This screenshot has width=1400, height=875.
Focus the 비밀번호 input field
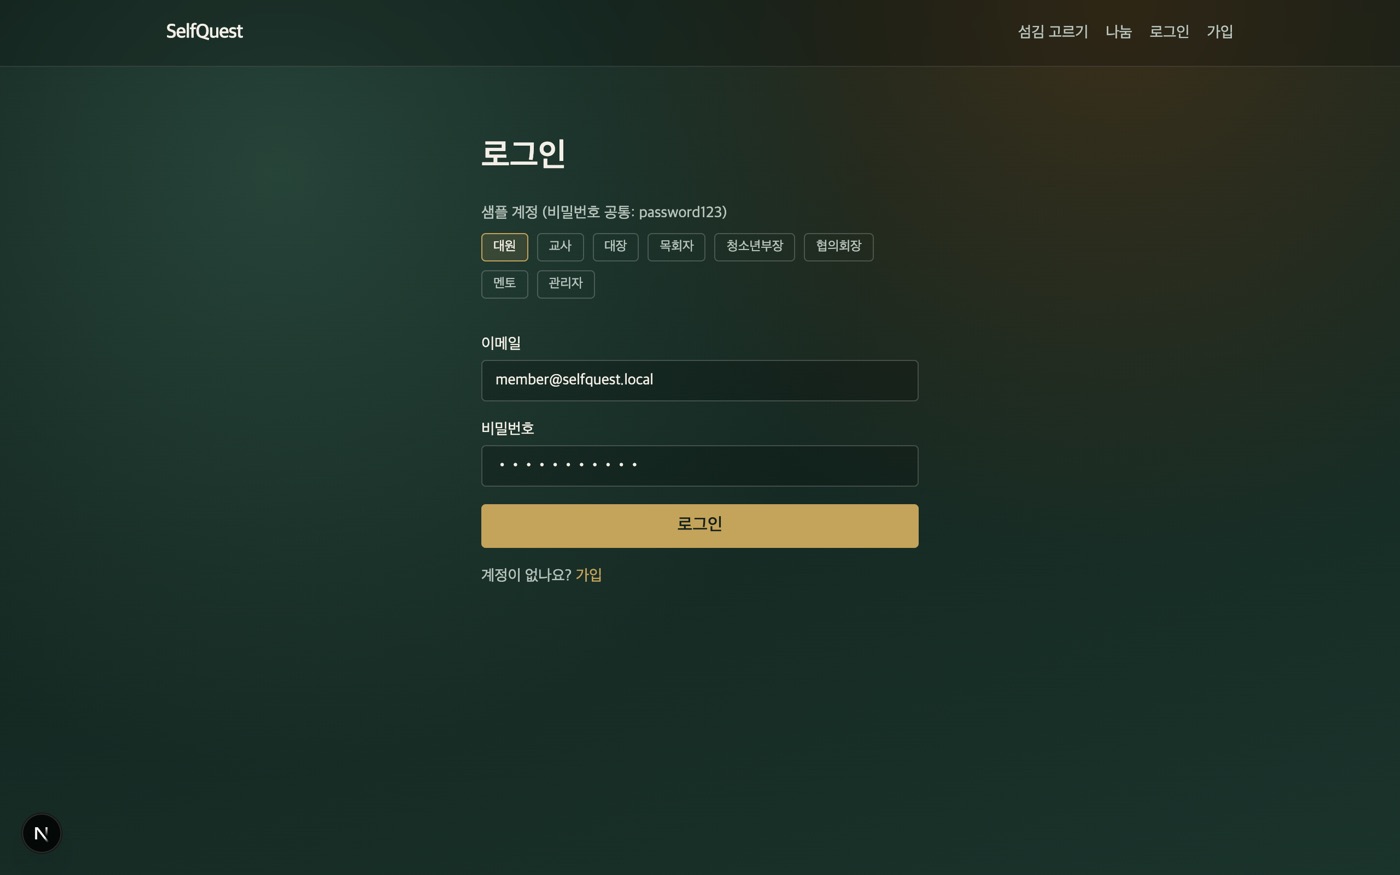699,466
